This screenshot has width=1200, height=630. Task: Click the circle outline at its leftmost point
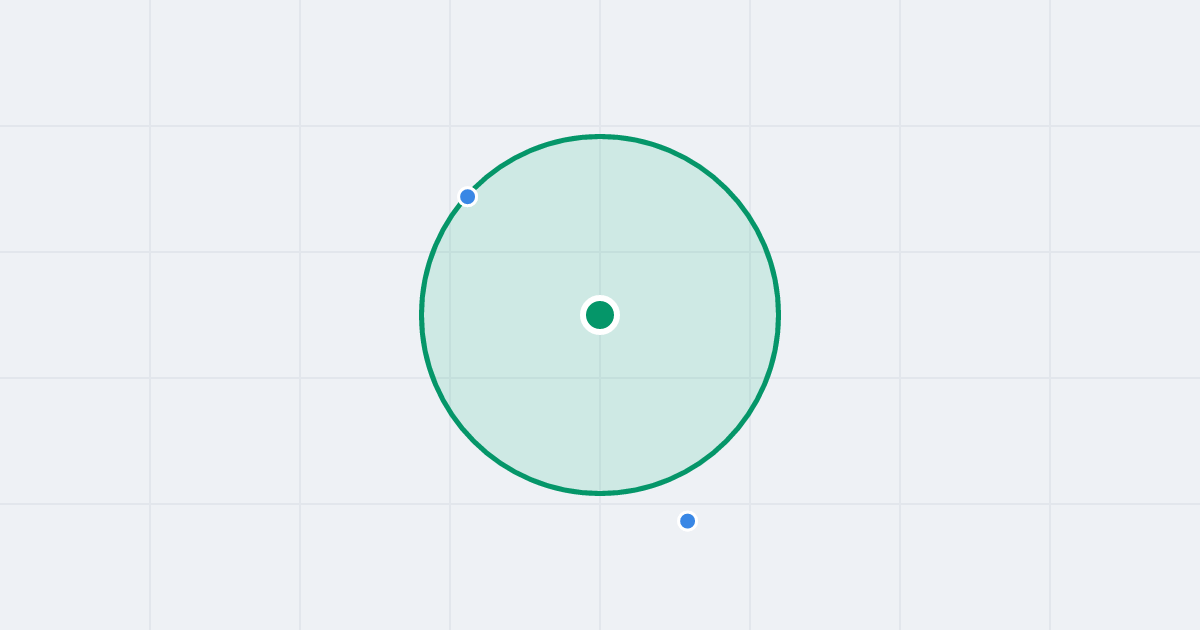422,315
